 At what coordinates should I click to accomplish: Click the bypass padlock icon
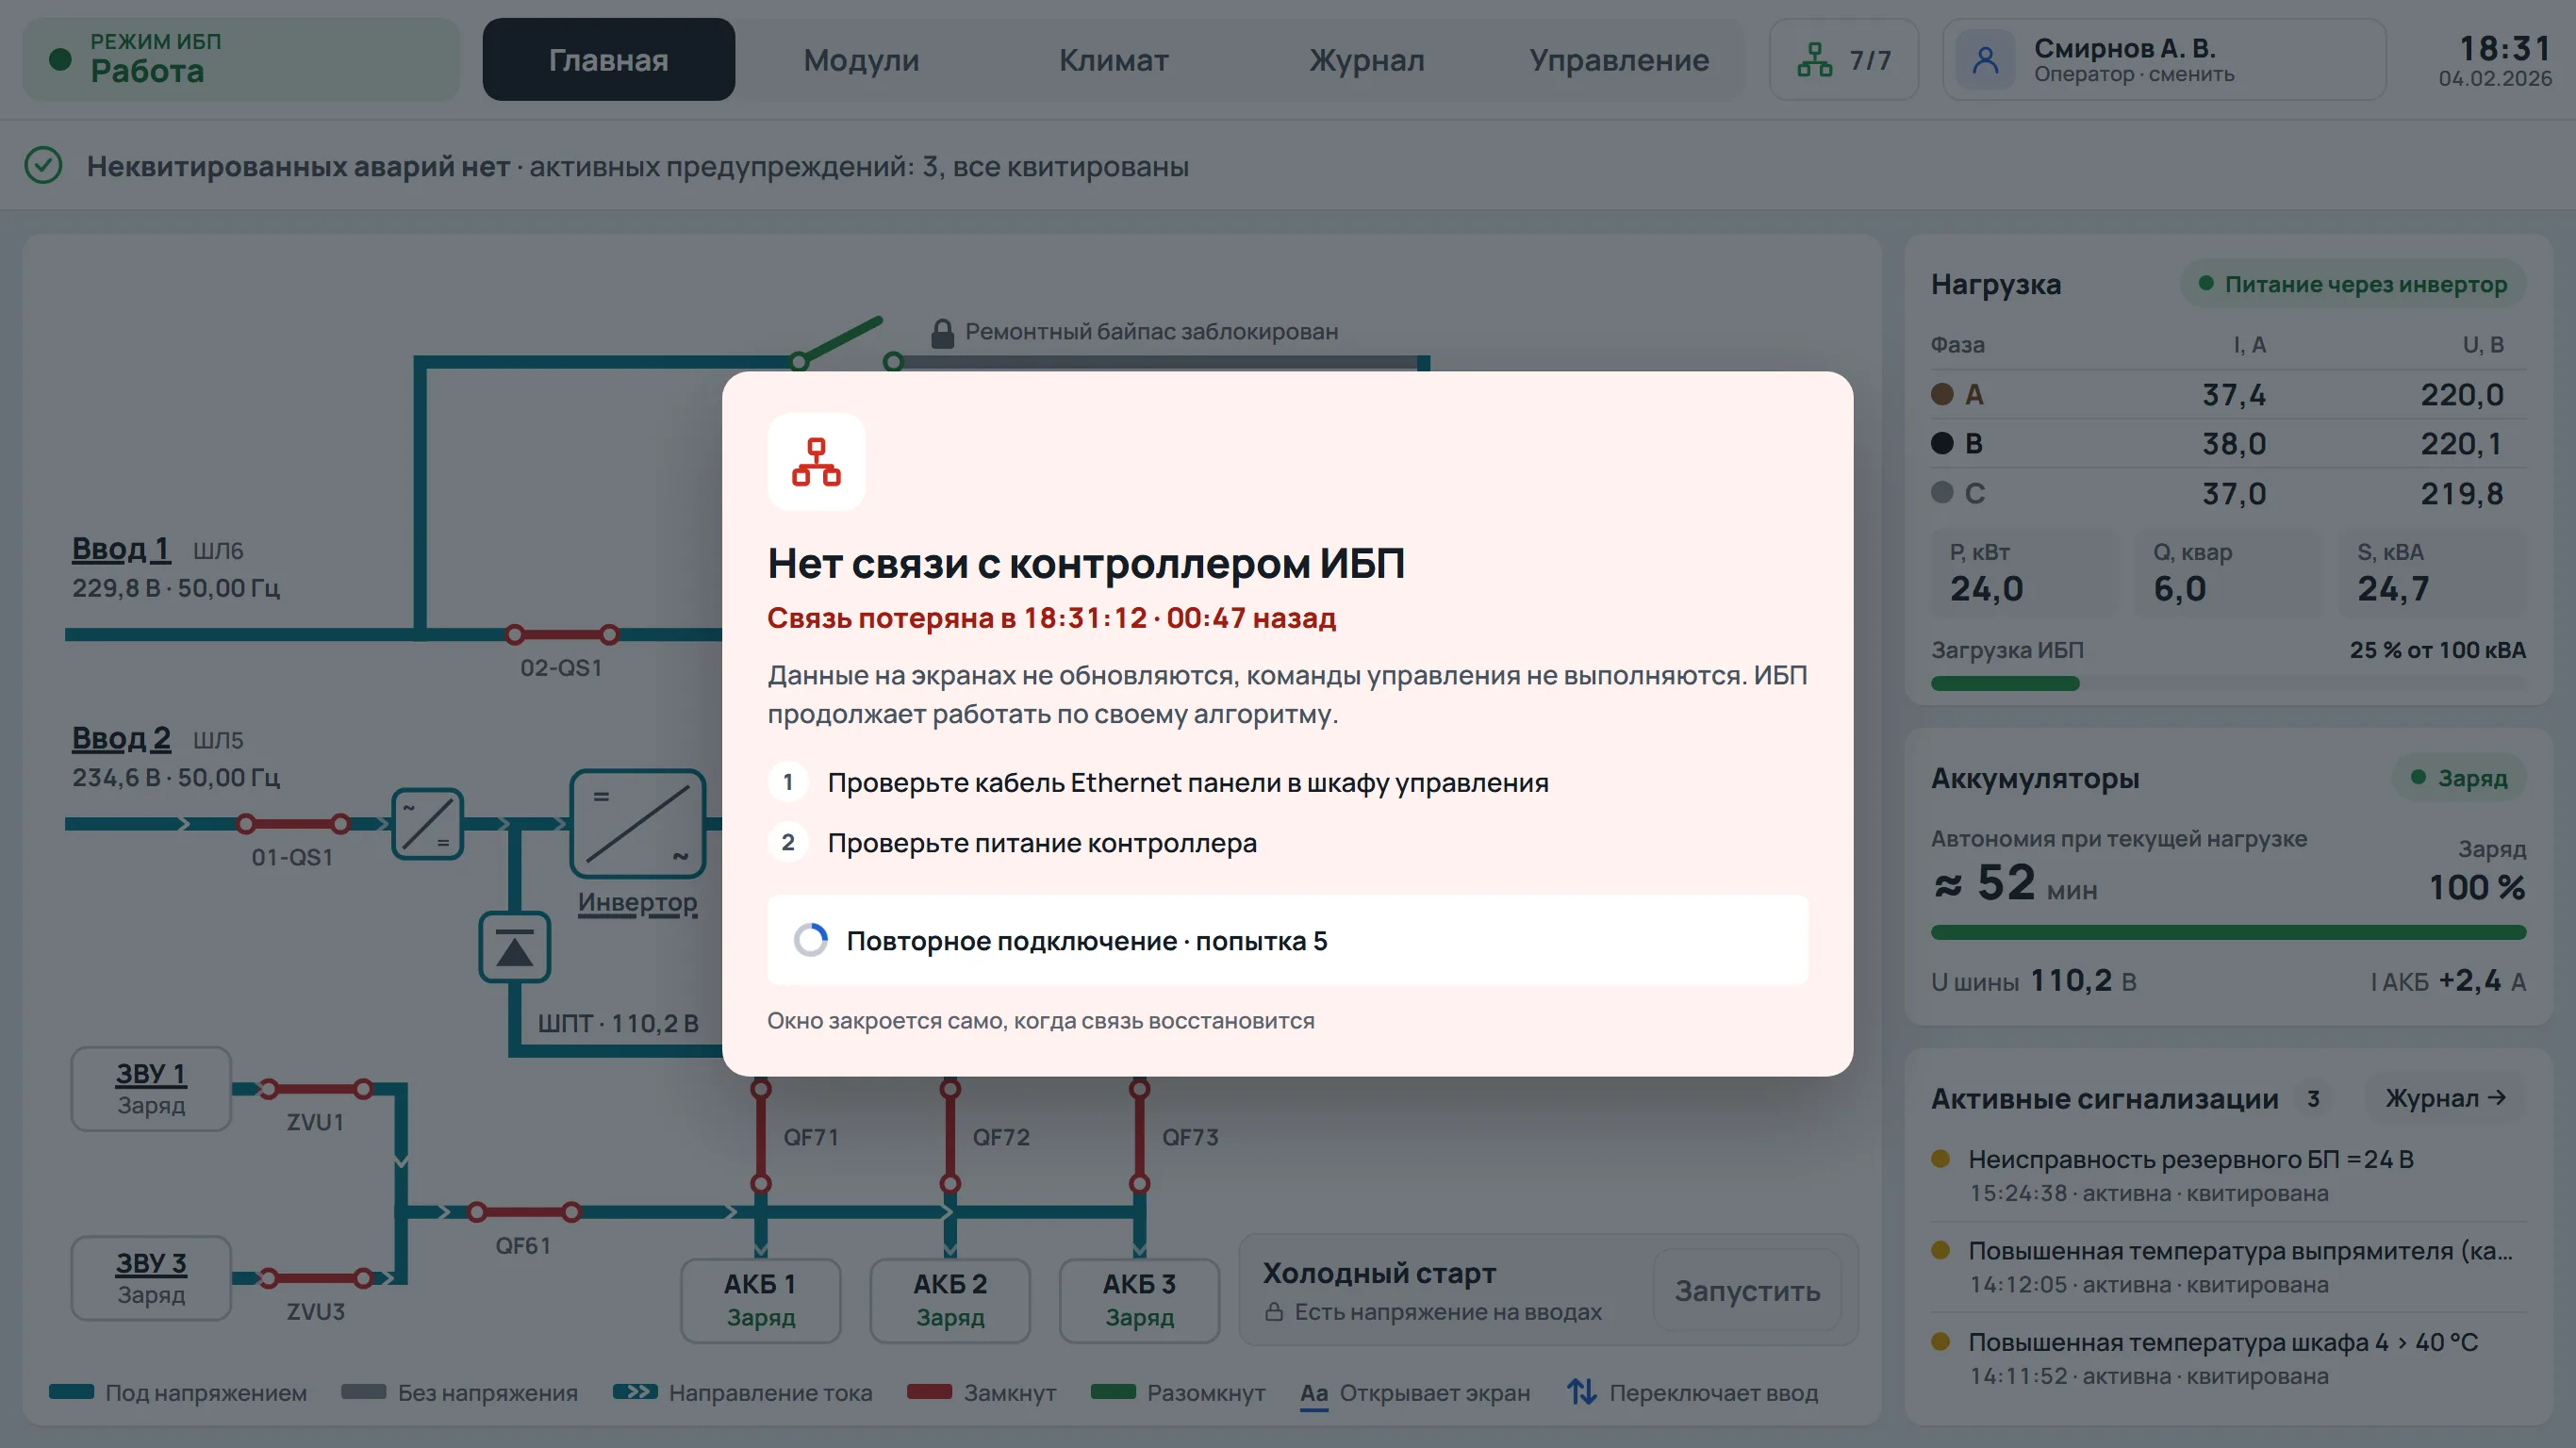pos(942,333)
